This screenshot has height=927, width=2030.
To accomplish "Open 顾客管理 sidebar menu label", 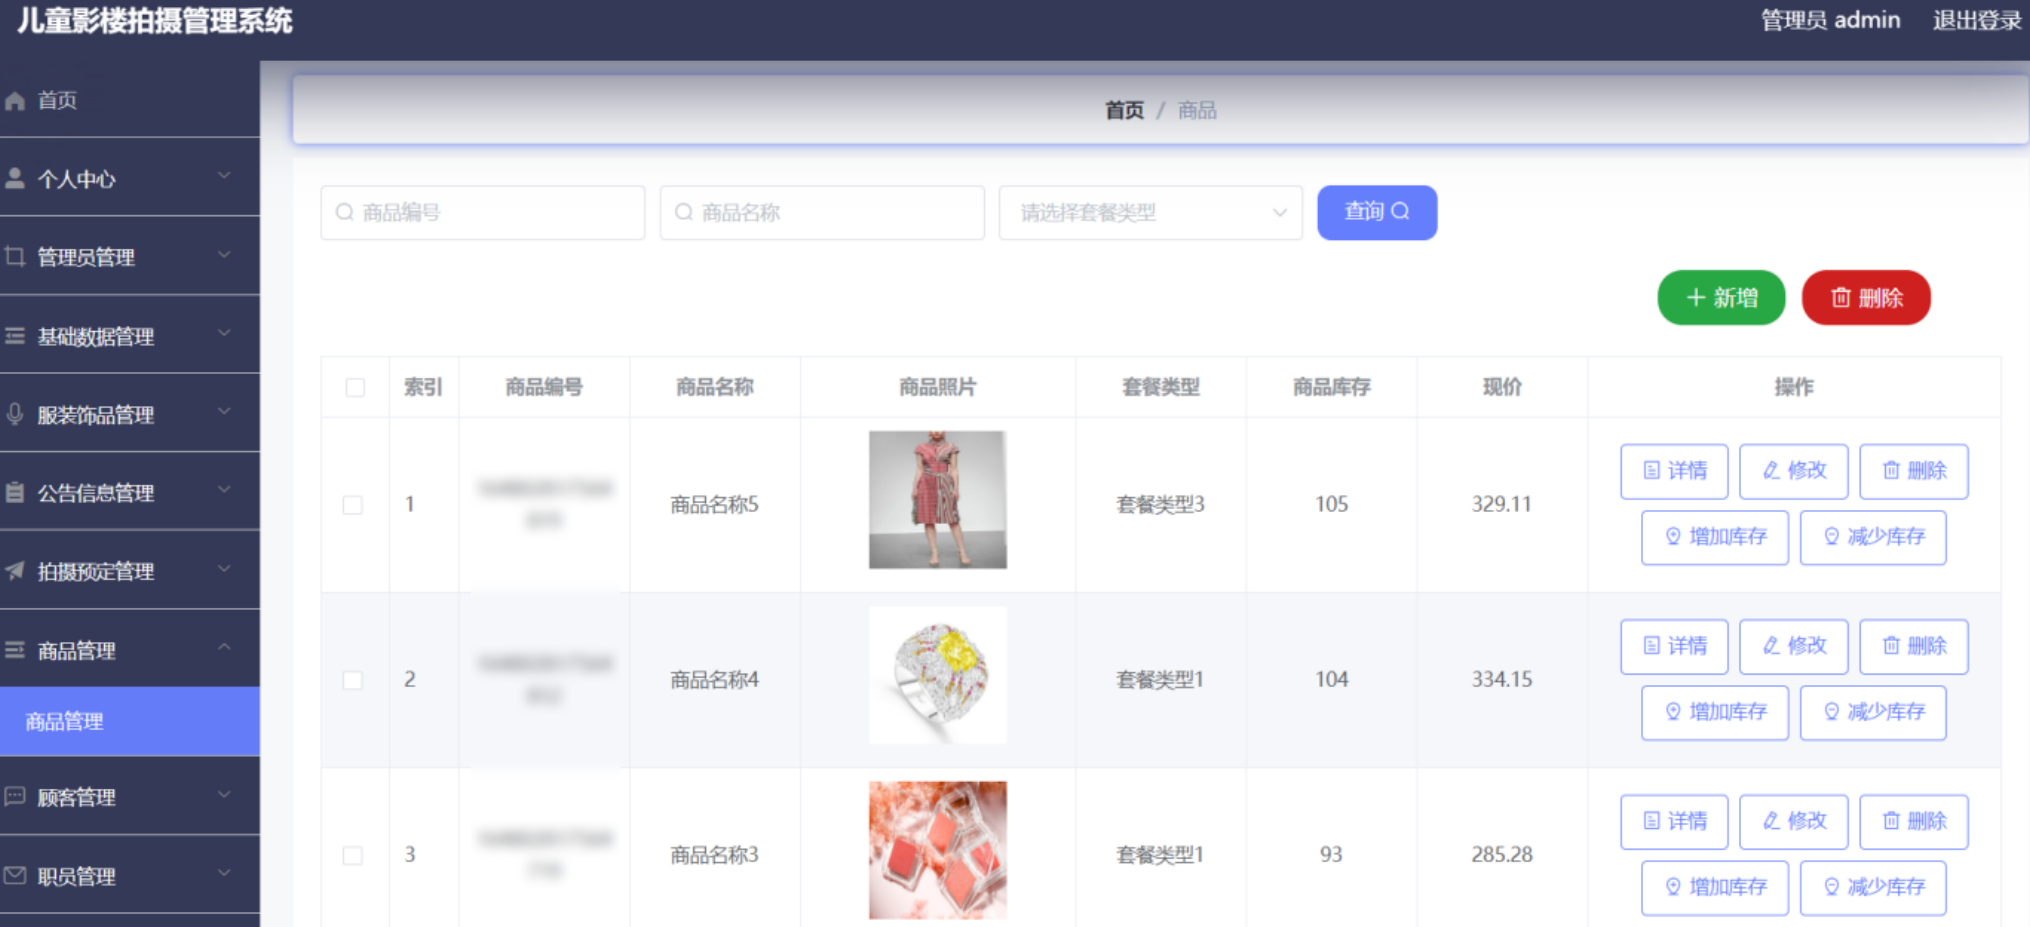I will pos(76,797).
